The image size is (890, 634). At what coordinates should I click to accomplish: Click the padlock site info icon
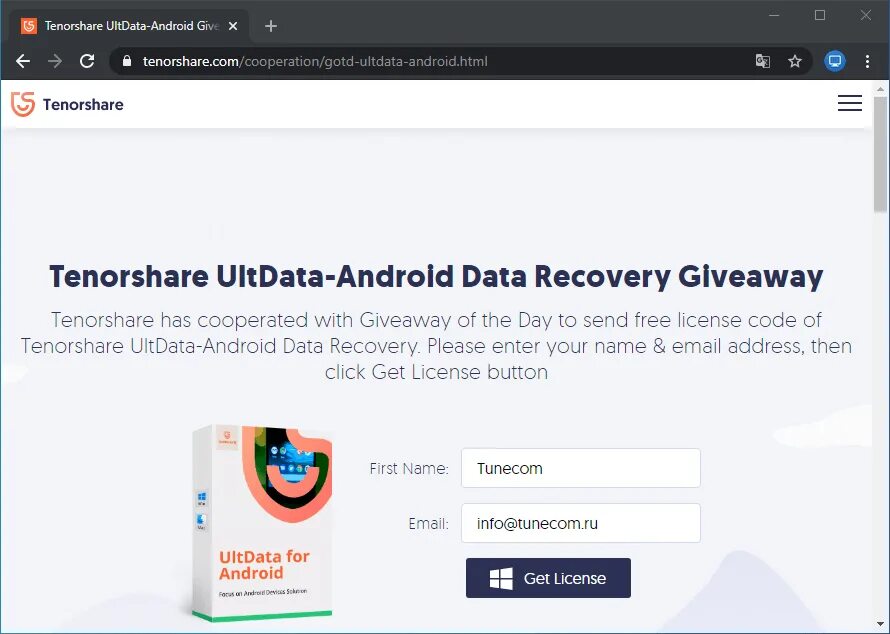coord(127,61)
